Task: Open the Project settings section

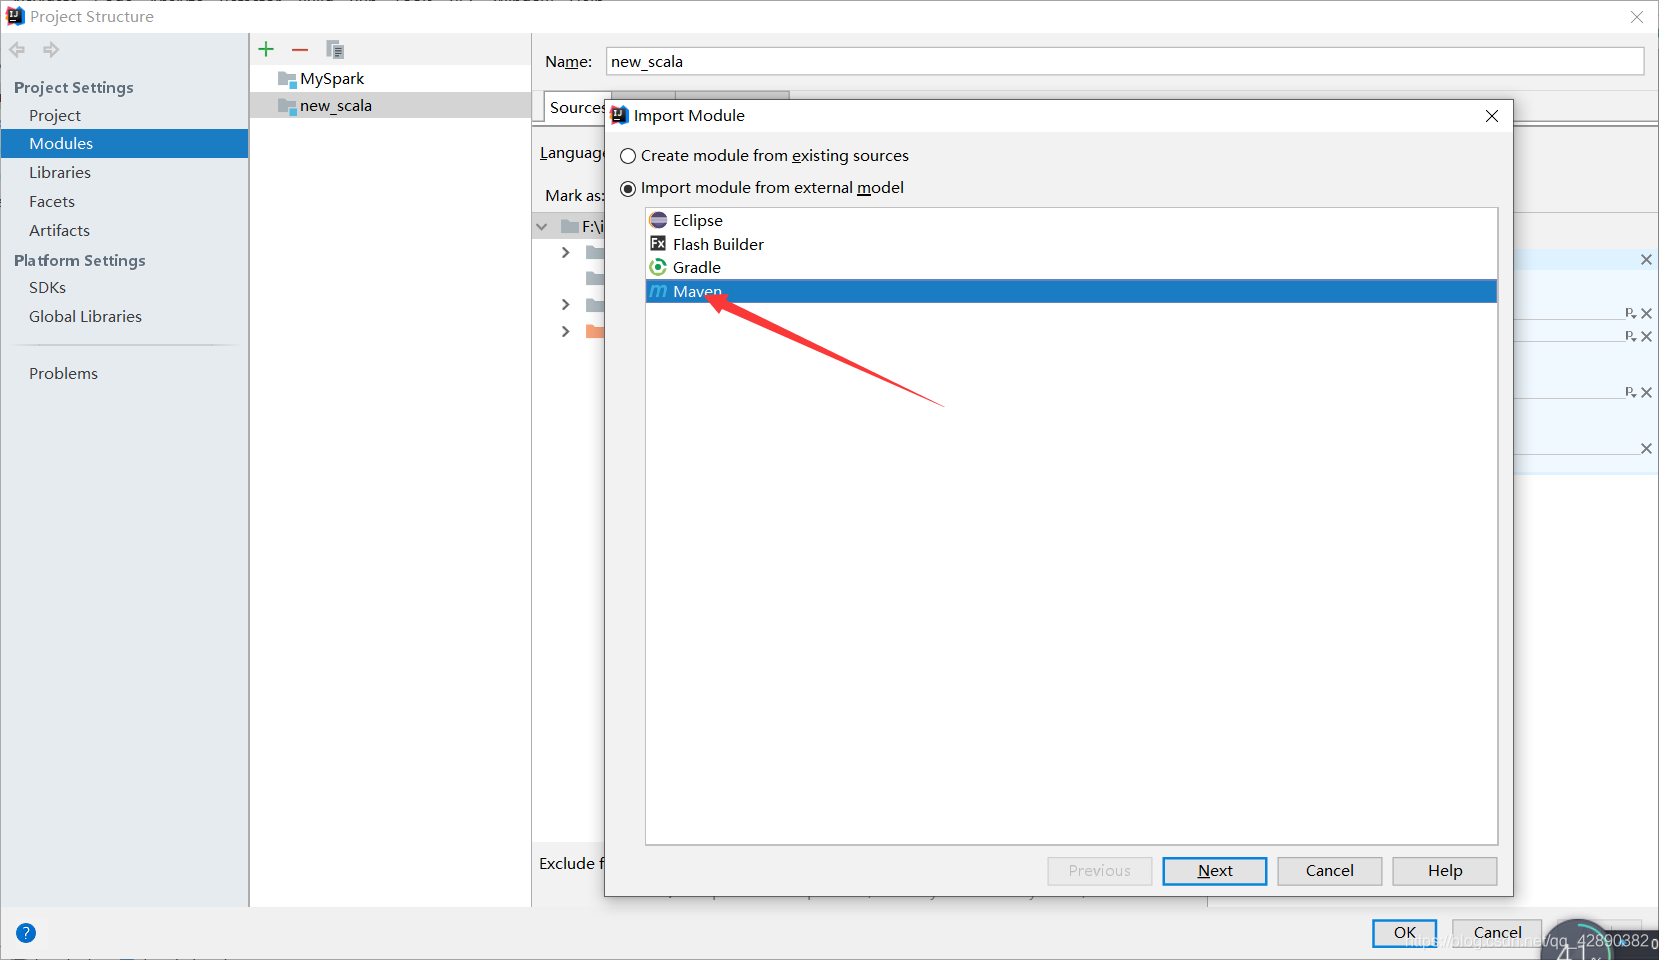Action: (55, 116)
